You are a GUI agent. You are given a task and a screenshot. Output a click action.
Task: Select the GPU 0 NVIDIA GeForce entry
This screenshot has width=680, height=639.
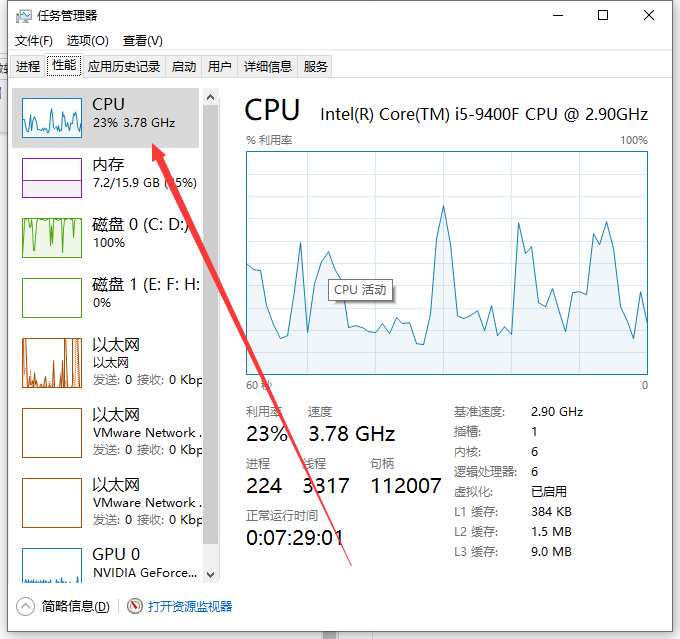point(110,563)
